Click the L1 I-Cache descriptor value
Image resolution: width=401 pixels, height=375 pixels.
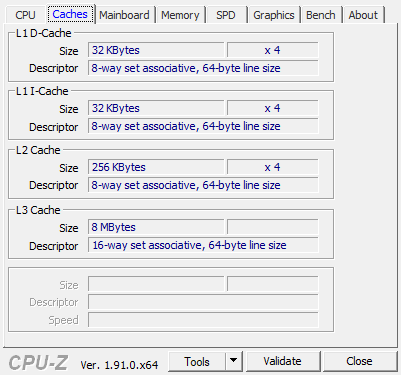coord(203,126)
